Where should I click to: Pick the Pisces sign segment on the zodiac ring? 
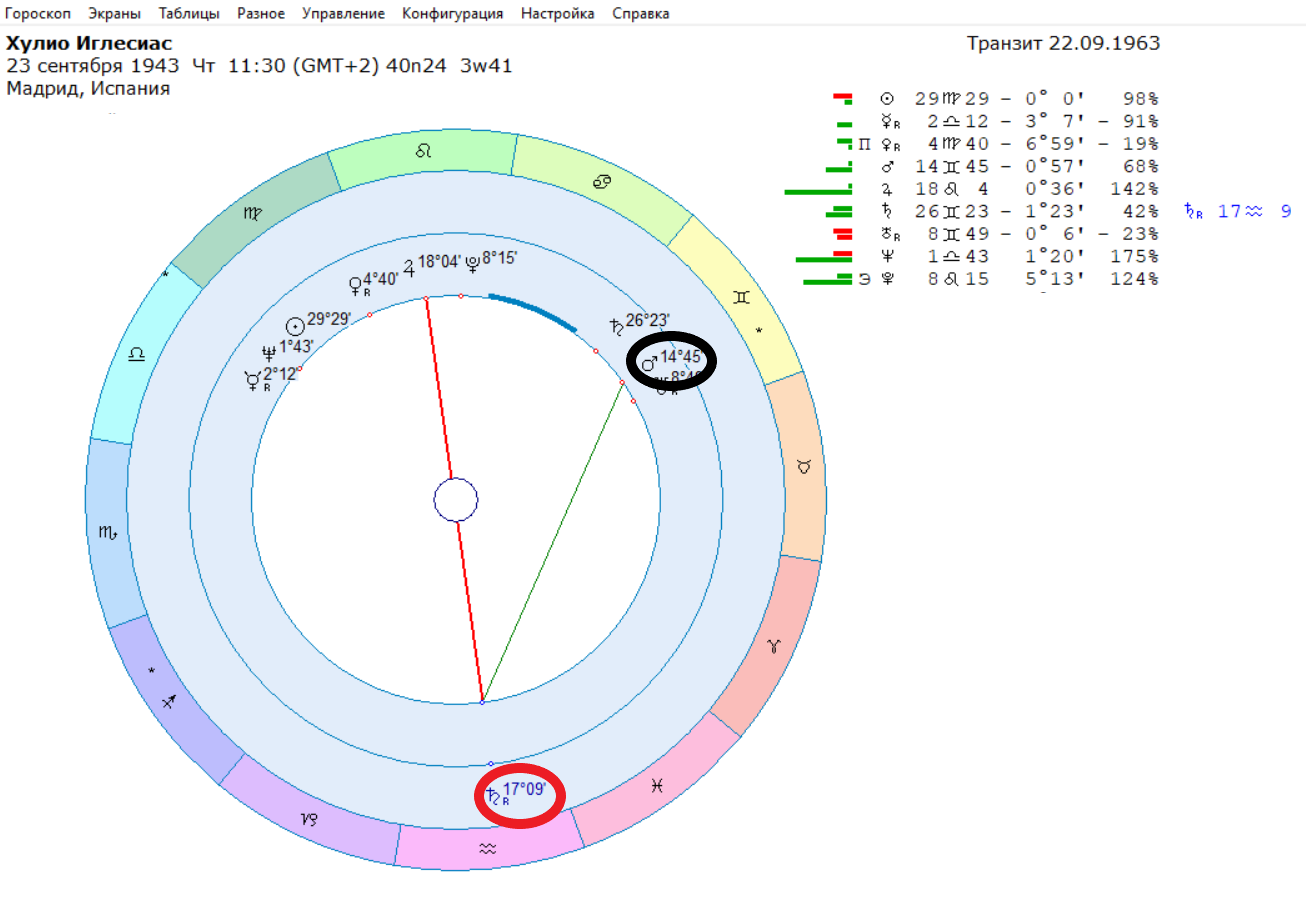[x=656, y=786]
